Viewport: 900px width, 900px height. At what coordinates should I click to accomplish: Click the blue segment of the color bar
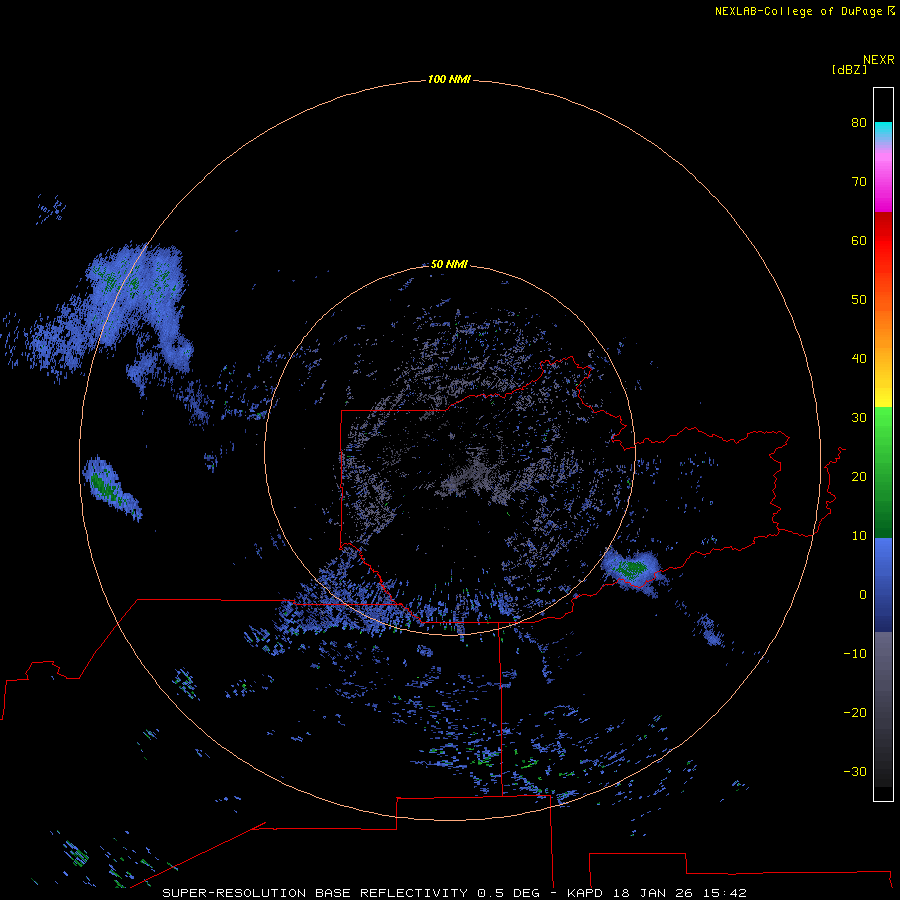tap(883, 584)
